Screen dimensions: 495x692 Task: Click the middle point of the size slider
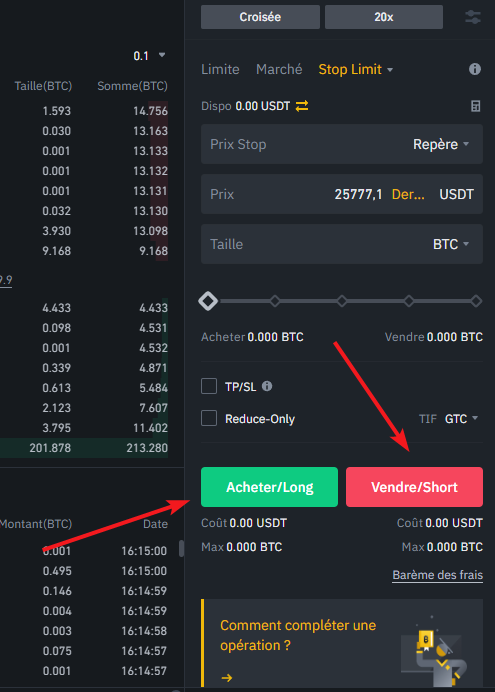click(342, 301)
